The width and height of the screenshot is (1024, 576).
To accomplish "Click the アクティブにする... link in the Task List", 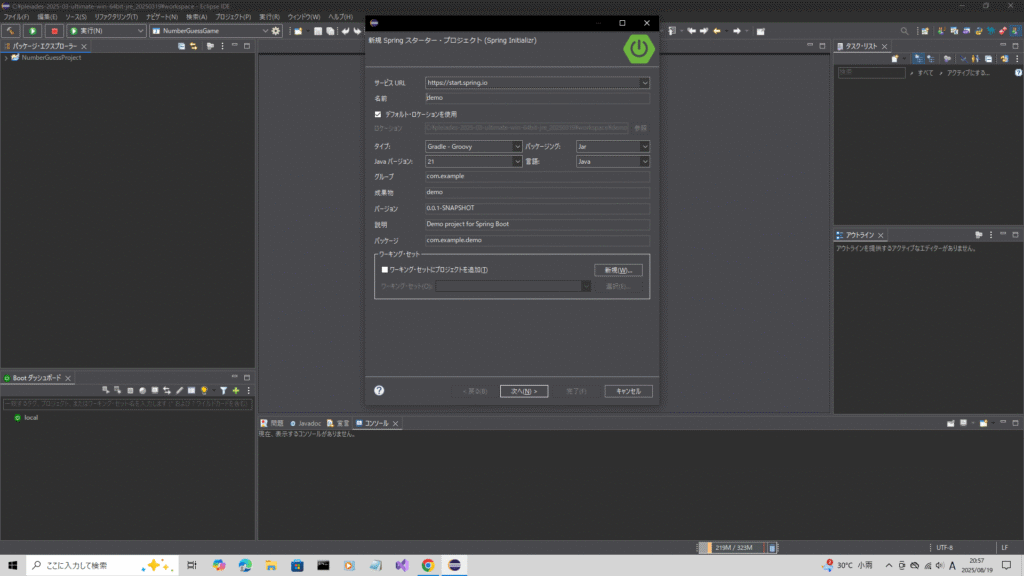I will (968, 73).
